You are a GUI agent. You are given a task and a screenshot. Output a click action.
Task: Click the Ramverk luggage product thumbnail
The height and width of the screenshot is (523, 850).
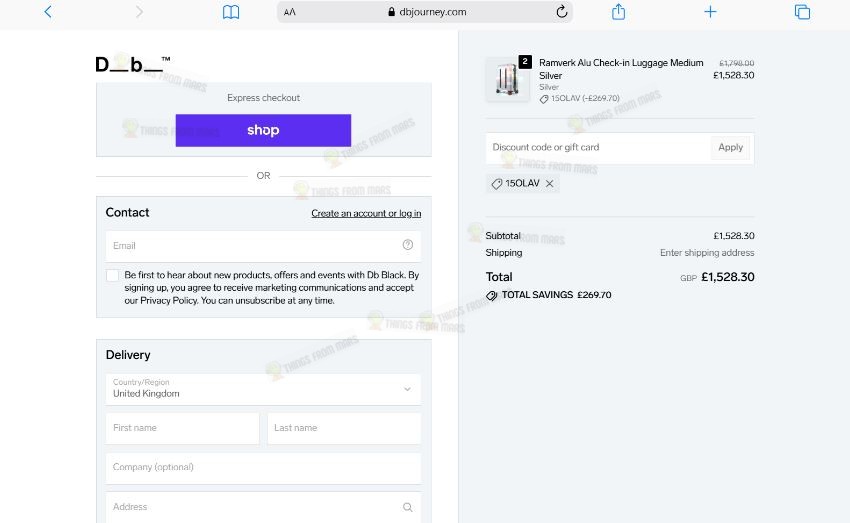[507, 80]
